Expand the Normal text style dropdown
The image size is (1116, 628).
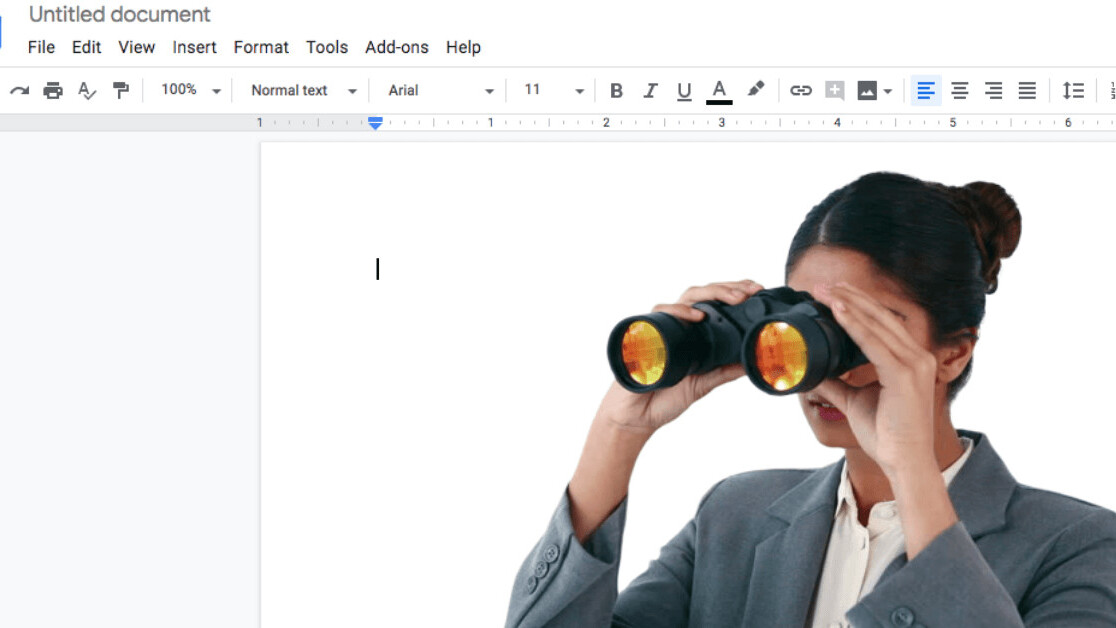(303, 91)
